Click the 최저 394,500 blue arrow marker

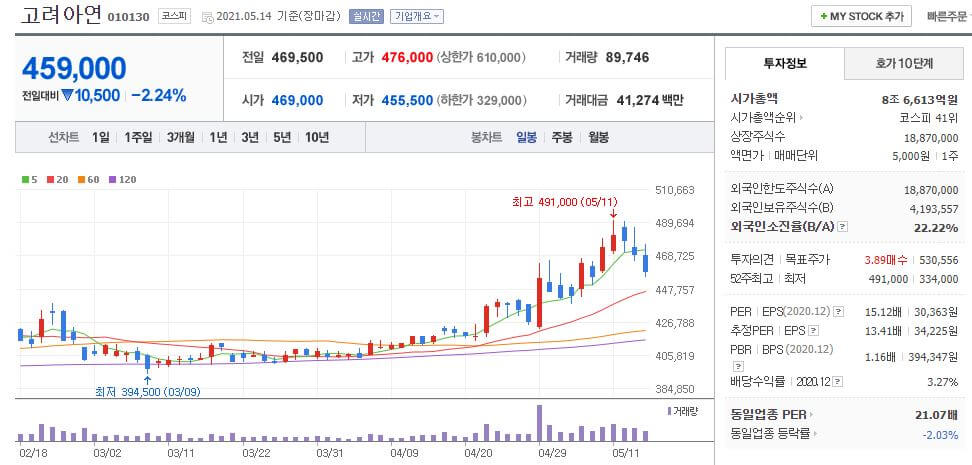(147, 379)
